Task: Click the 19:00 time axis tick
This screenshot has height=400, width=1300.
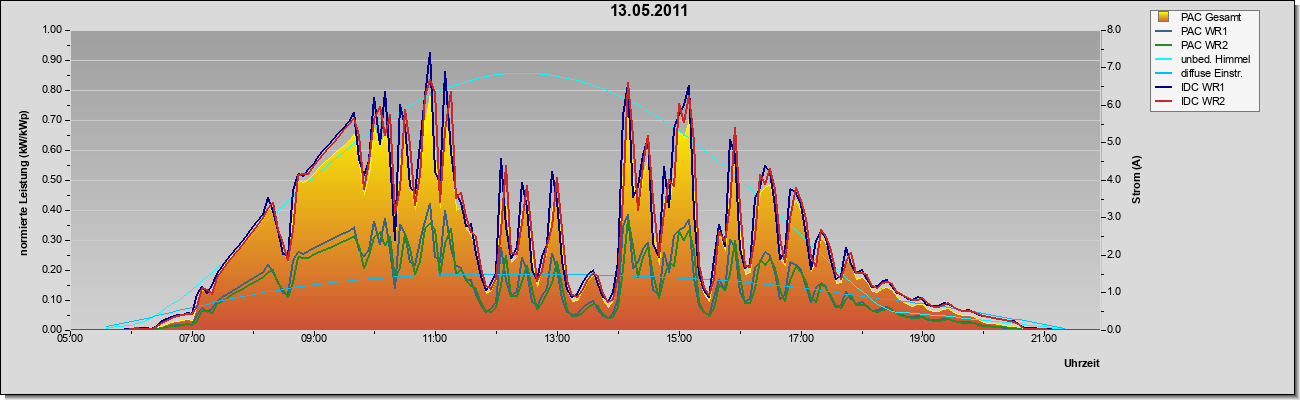Action: click(x=922, y=339)
